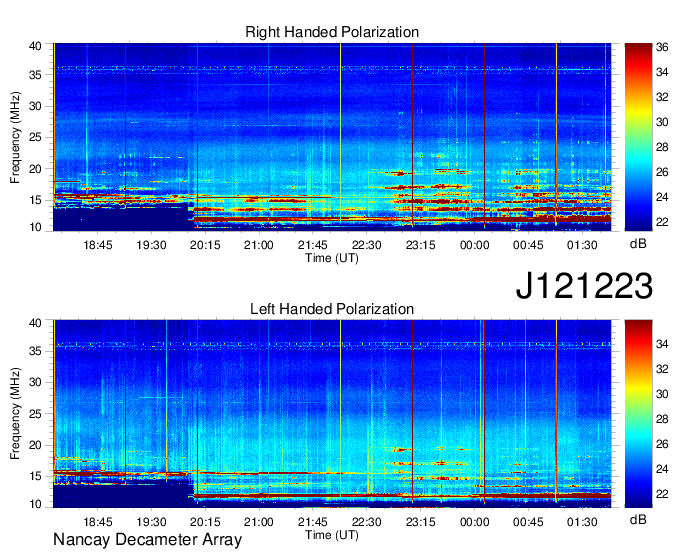Click the 15 MHz tick of Right Handed plot
680x552 pixels.
35,200
